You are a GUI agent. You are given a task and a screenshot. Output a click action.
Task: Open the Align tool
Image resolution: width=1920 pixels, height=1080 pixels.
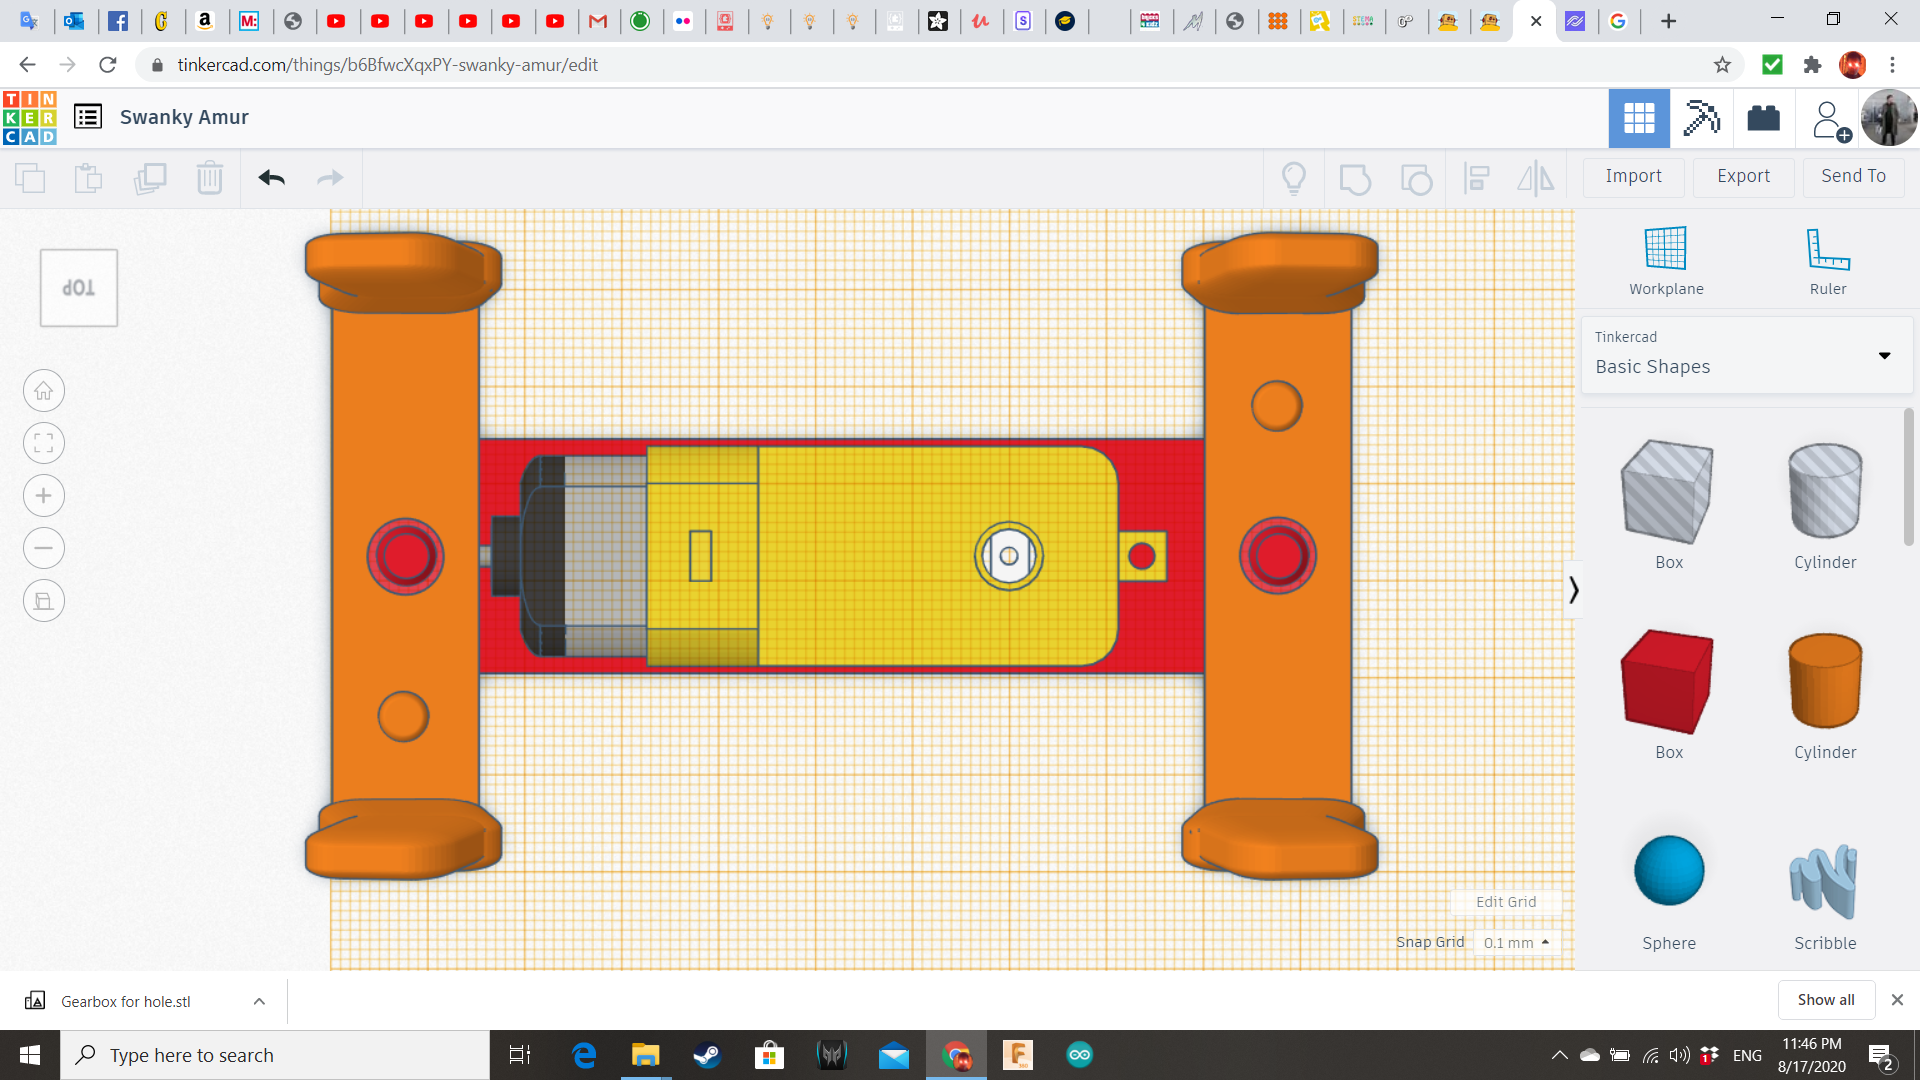tap(1477, 178)
